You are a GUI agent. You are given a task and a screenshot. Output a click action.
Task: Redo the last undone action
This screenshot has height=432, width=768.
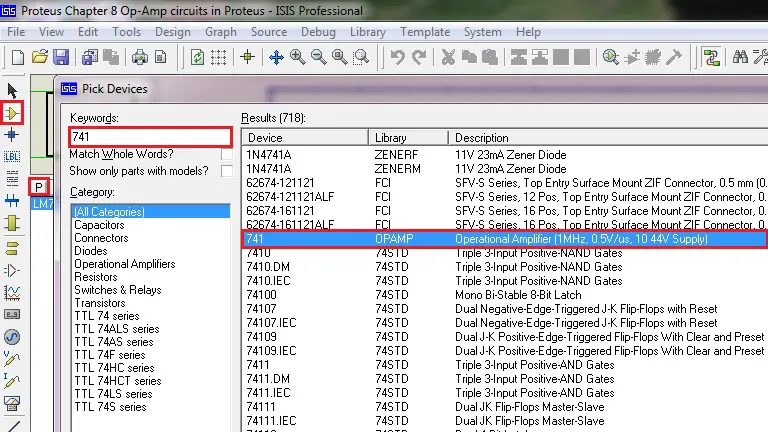click(419, 57)
